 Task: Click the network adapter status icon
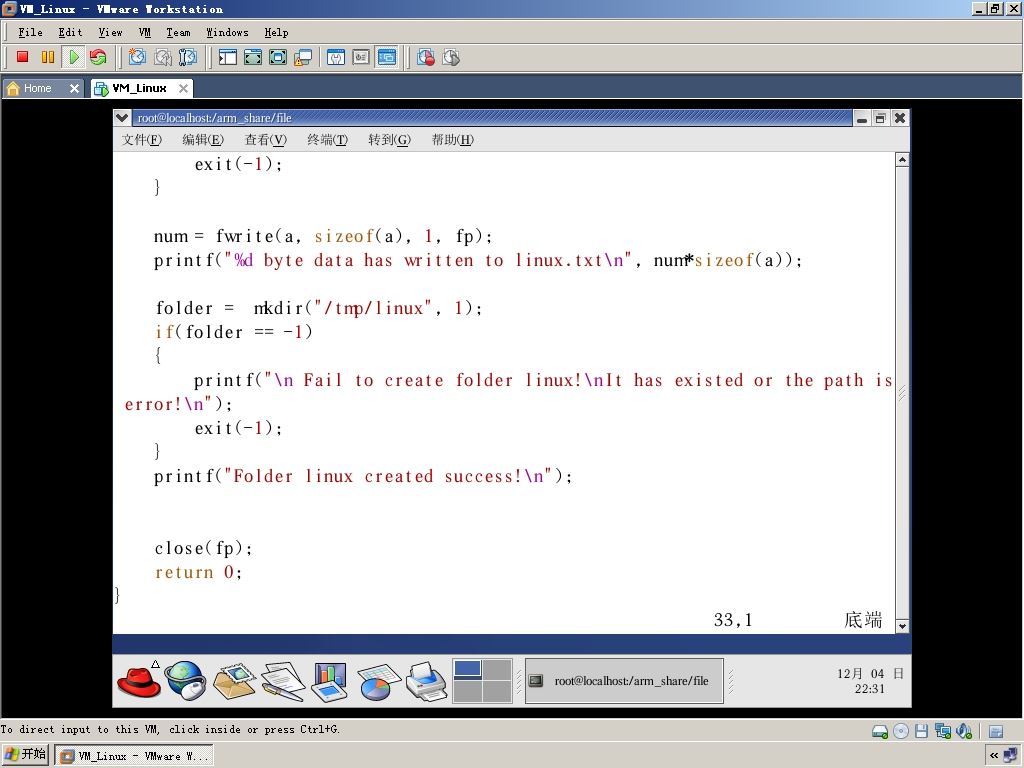(x=942, y=731)
